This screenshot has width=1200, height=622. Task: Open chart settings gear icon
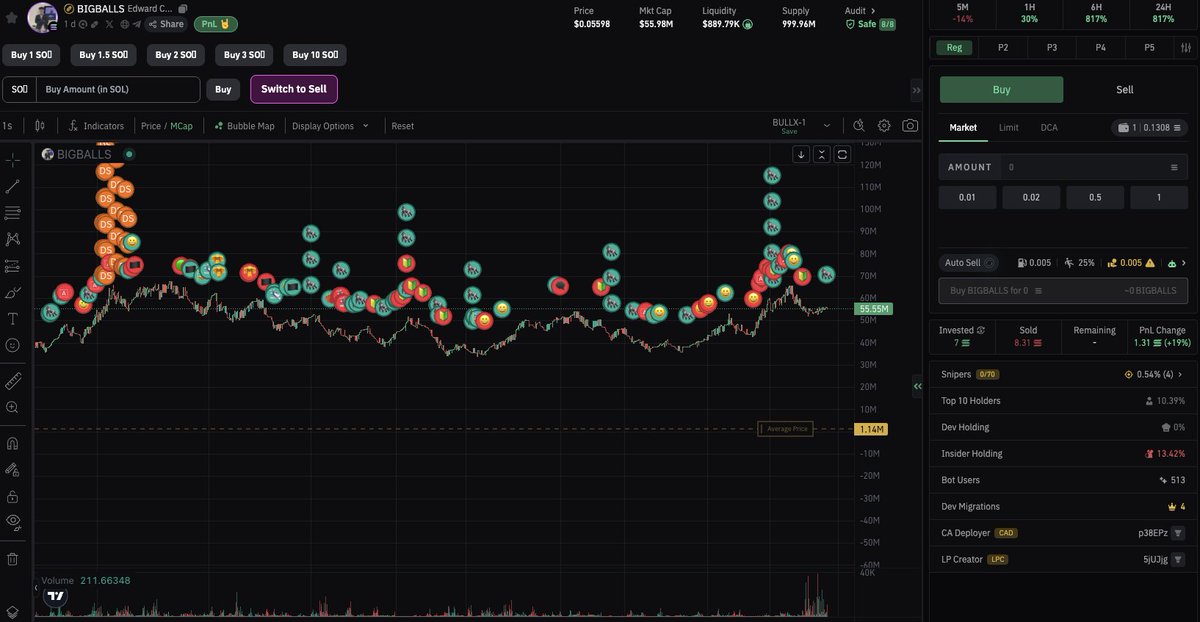pyautogui.click(x=884, y=126)
